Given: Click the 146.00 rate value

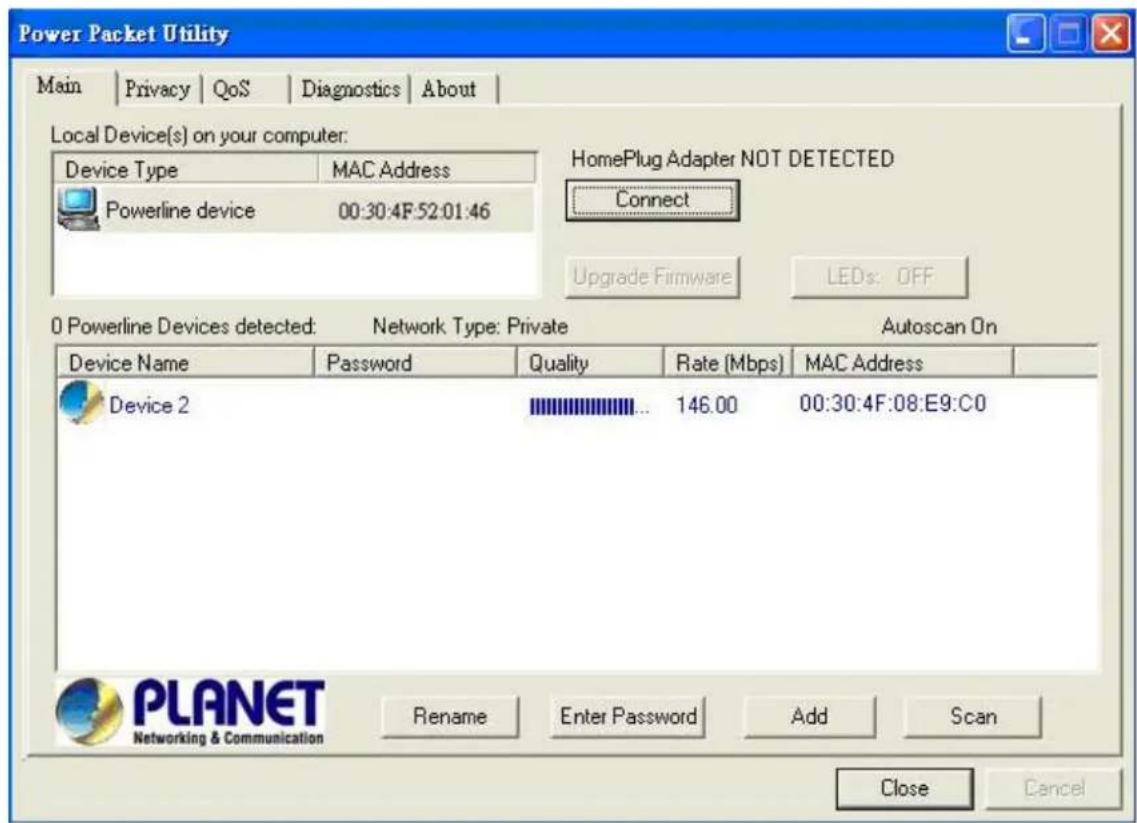Looking at the screenshot, I should 706,405.
